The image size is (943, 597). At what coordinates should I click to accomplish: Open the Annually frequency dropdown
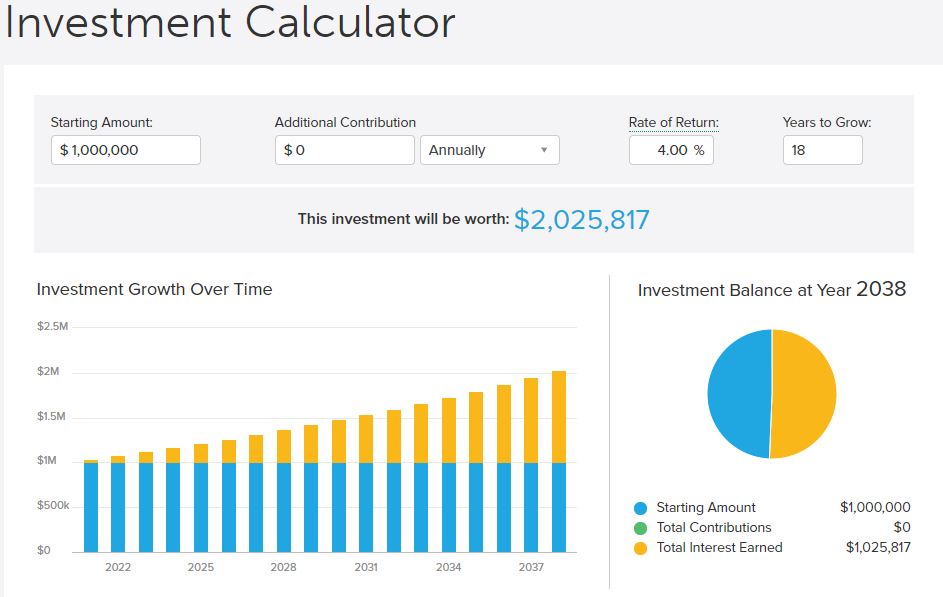click(x=489, y=150)
